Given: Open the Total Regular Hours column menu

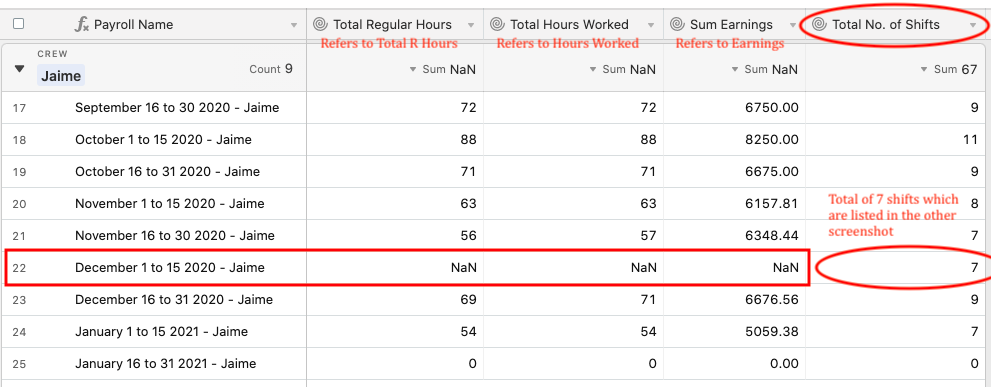Looking at the screenshot, I should 471,25.
